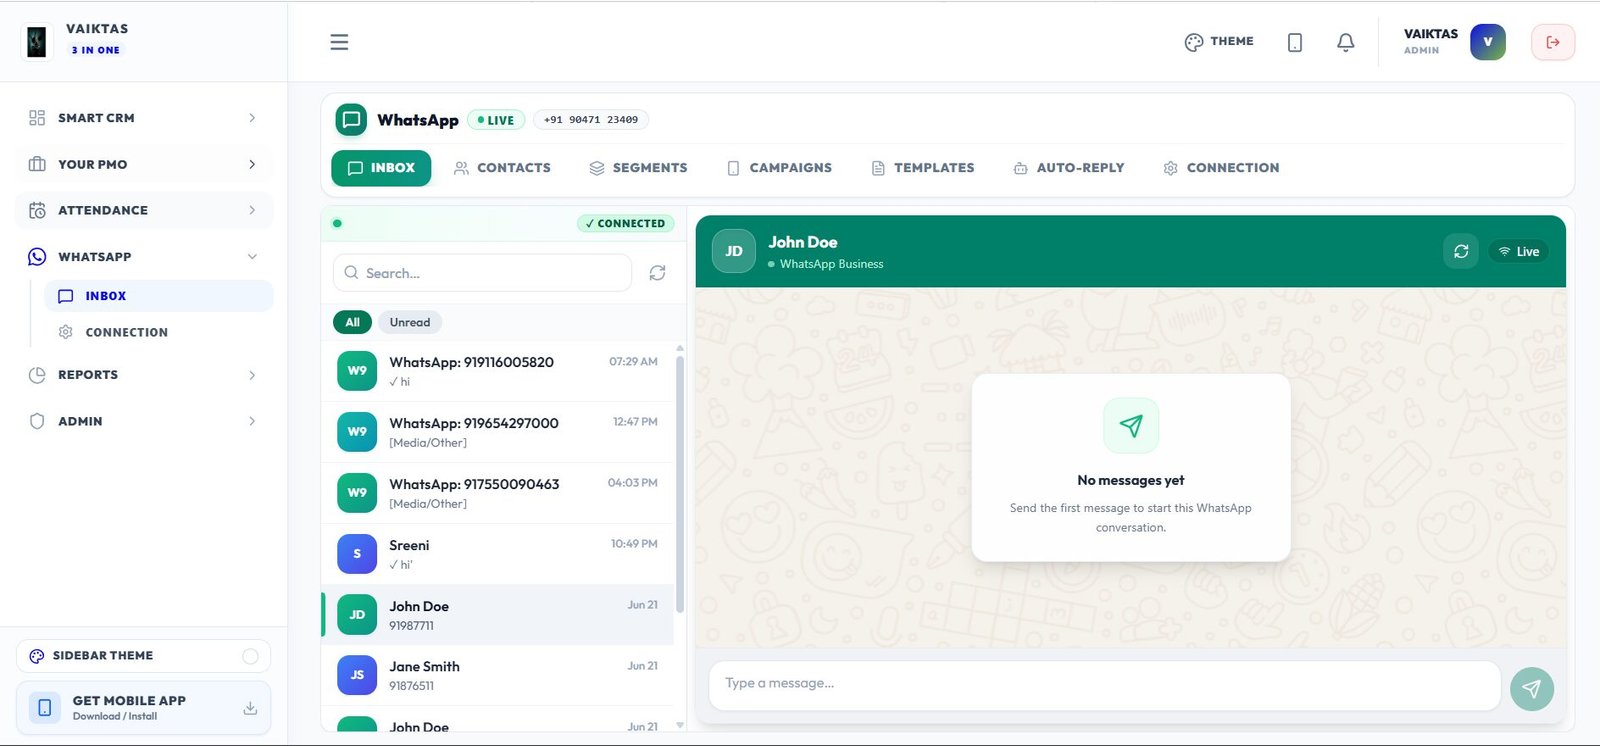Refresh the John Doe chat
Screen dimensions: 1600x746
point(1461,252)
